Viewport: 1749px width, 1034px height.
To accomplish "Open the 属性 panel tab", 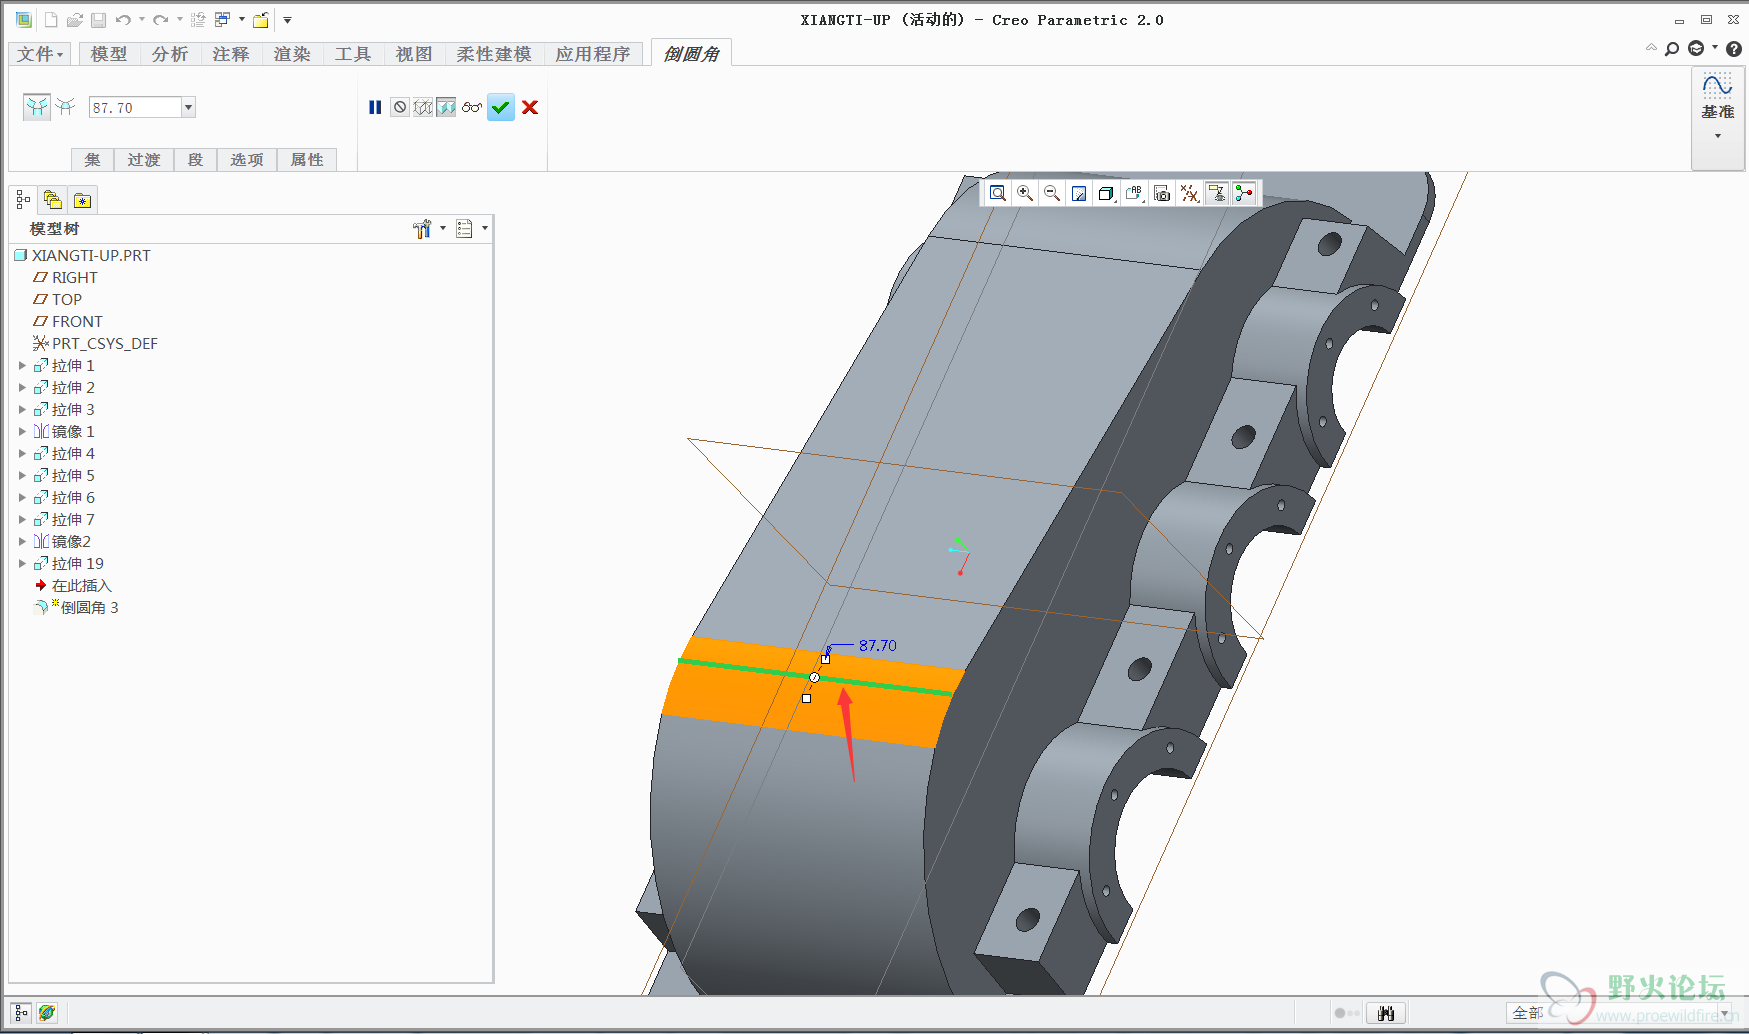I will pyautogui.click(x=307, y=160).
